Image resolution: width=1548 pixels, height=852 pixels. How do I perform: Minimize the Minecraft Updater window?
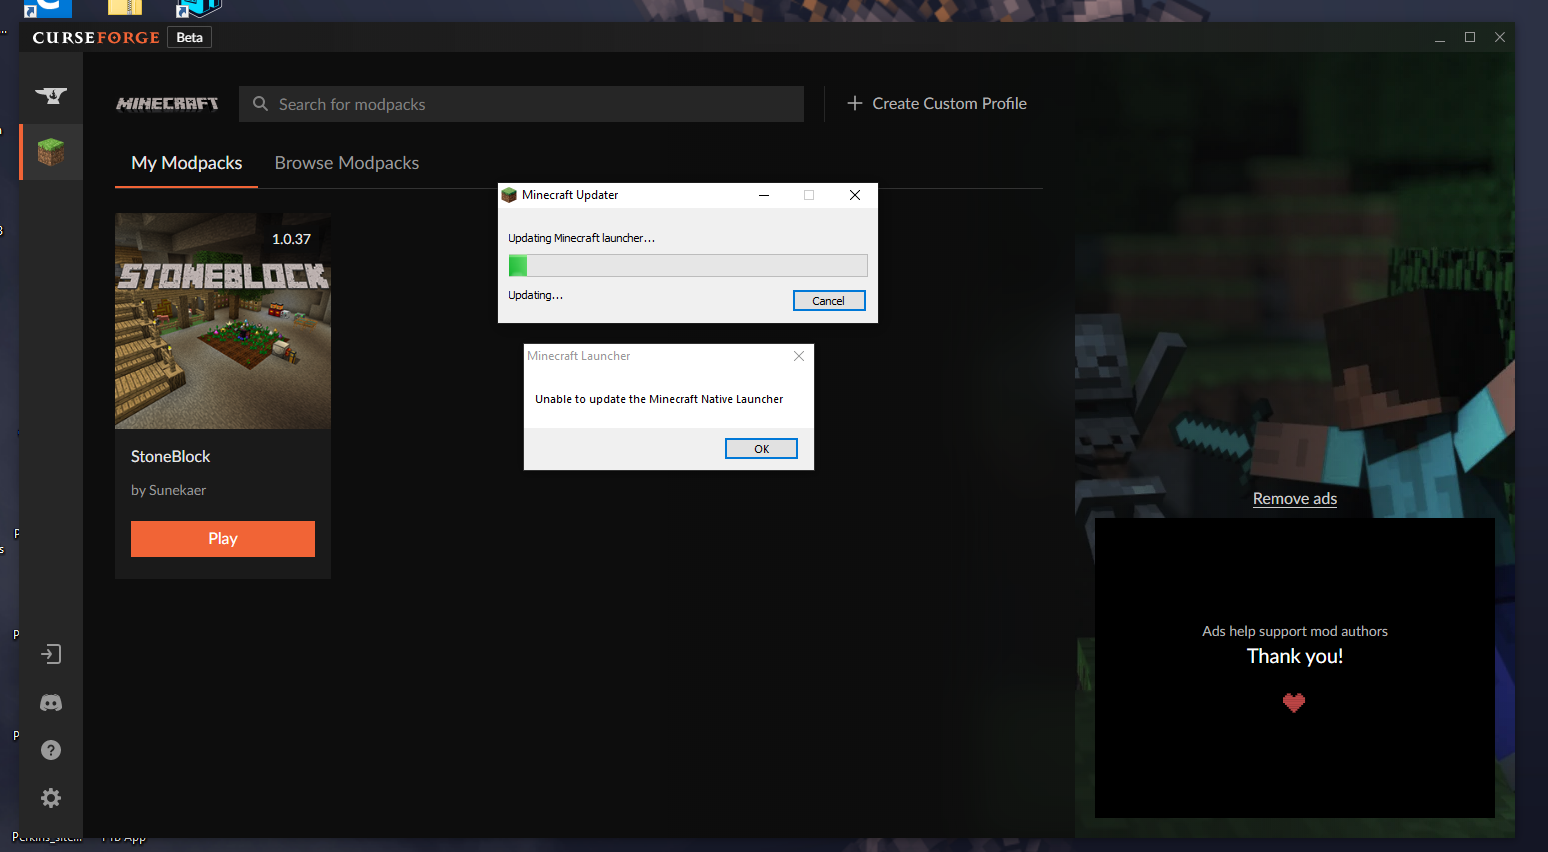(x=764, y=195)
